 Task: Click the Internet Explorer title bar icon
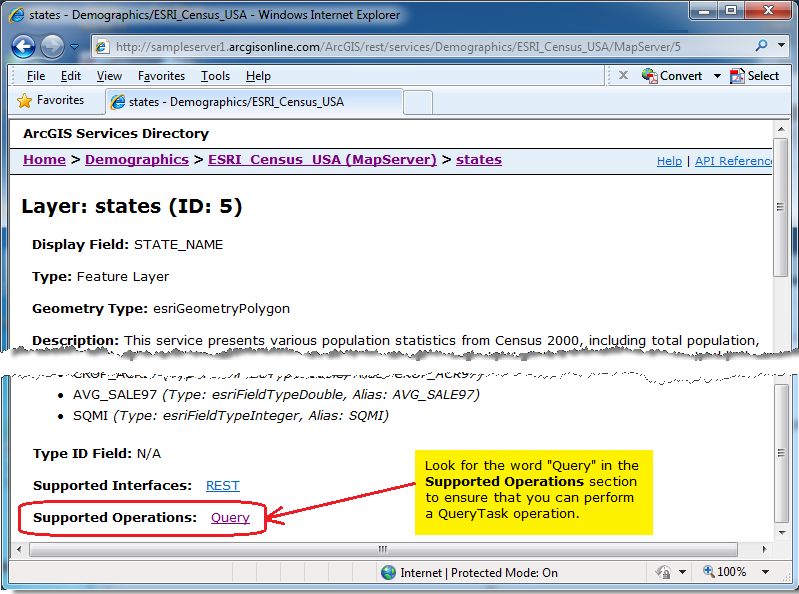17,15
